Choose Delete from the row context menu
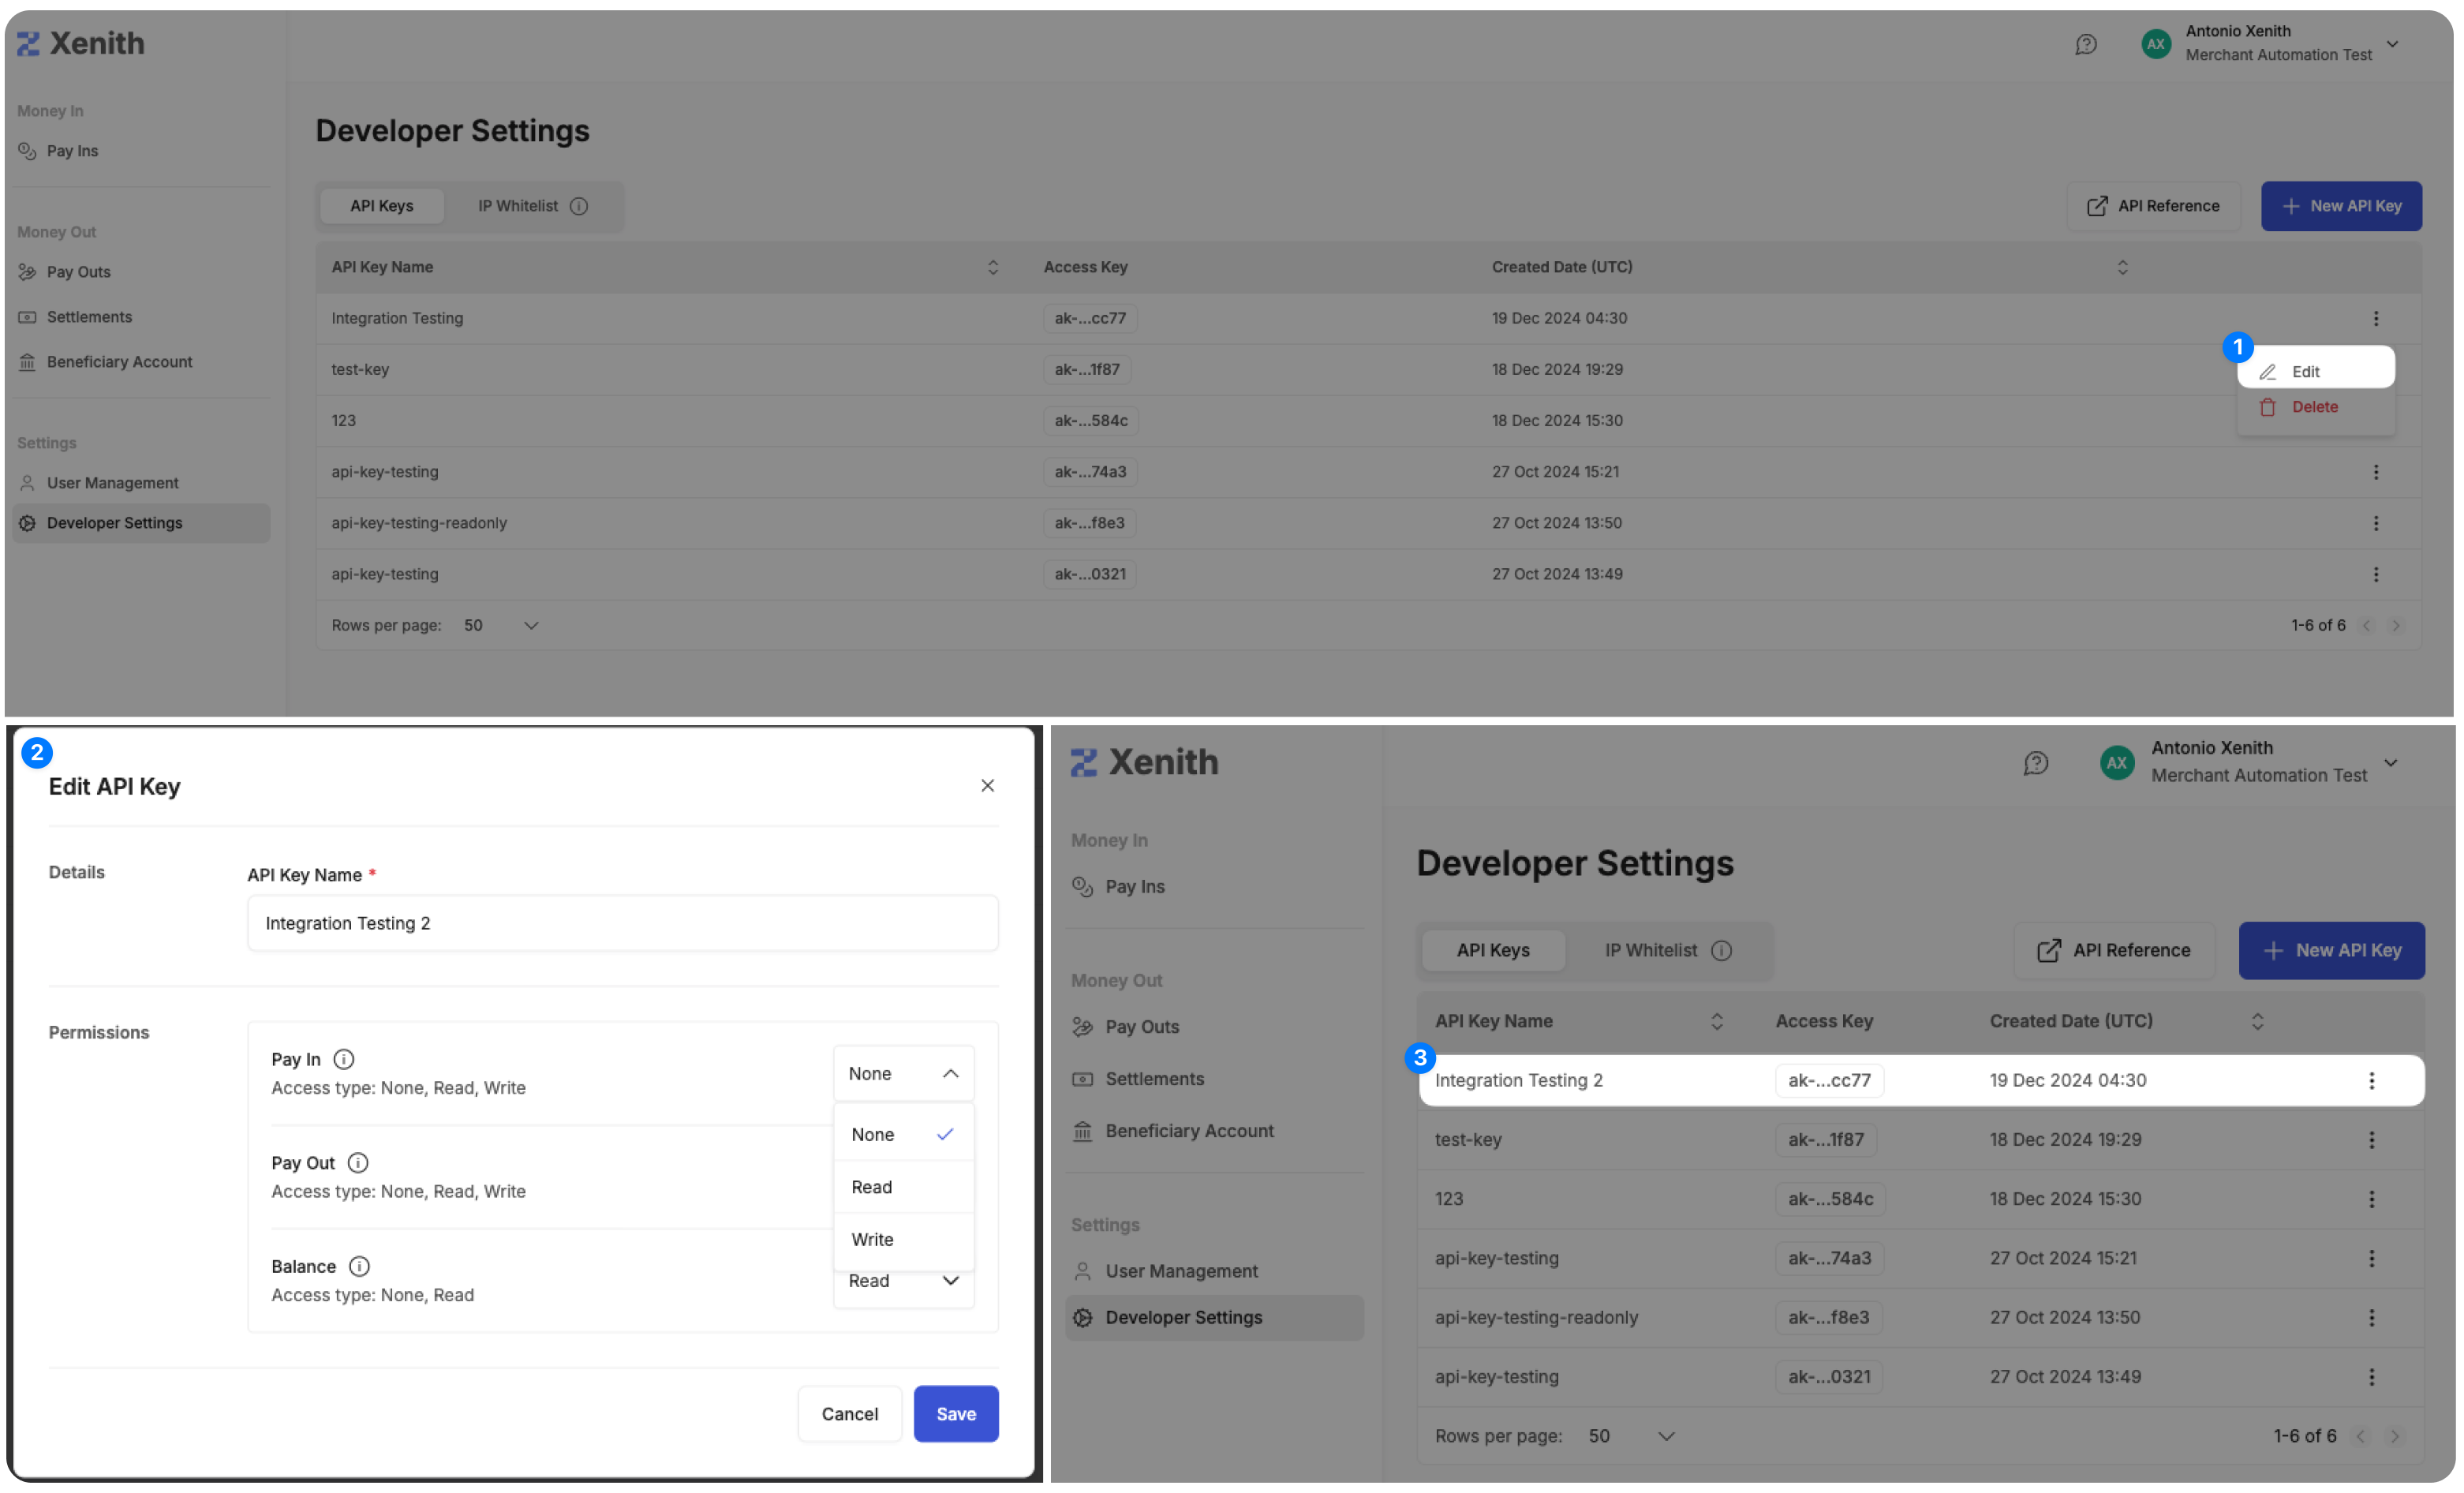The width and height of the screenshot is (2464, 1493). [x=2314, y=407]
